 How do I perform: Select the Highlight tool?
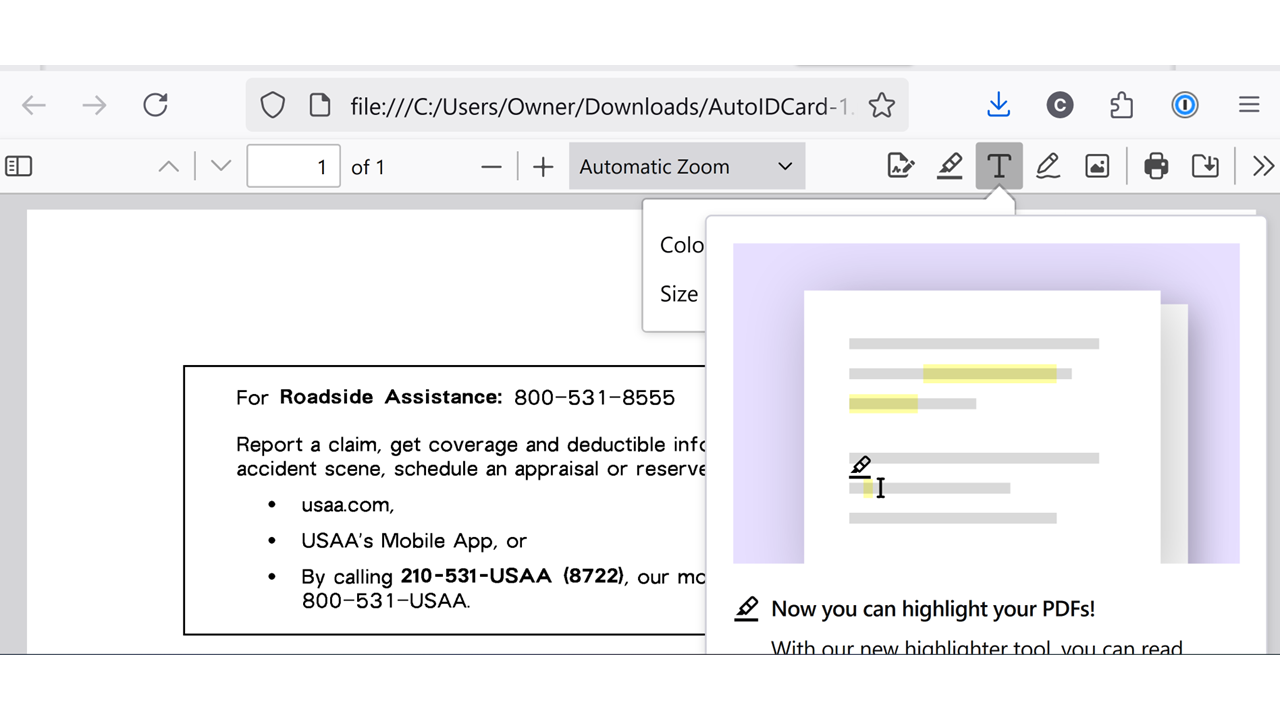[950, 166]
